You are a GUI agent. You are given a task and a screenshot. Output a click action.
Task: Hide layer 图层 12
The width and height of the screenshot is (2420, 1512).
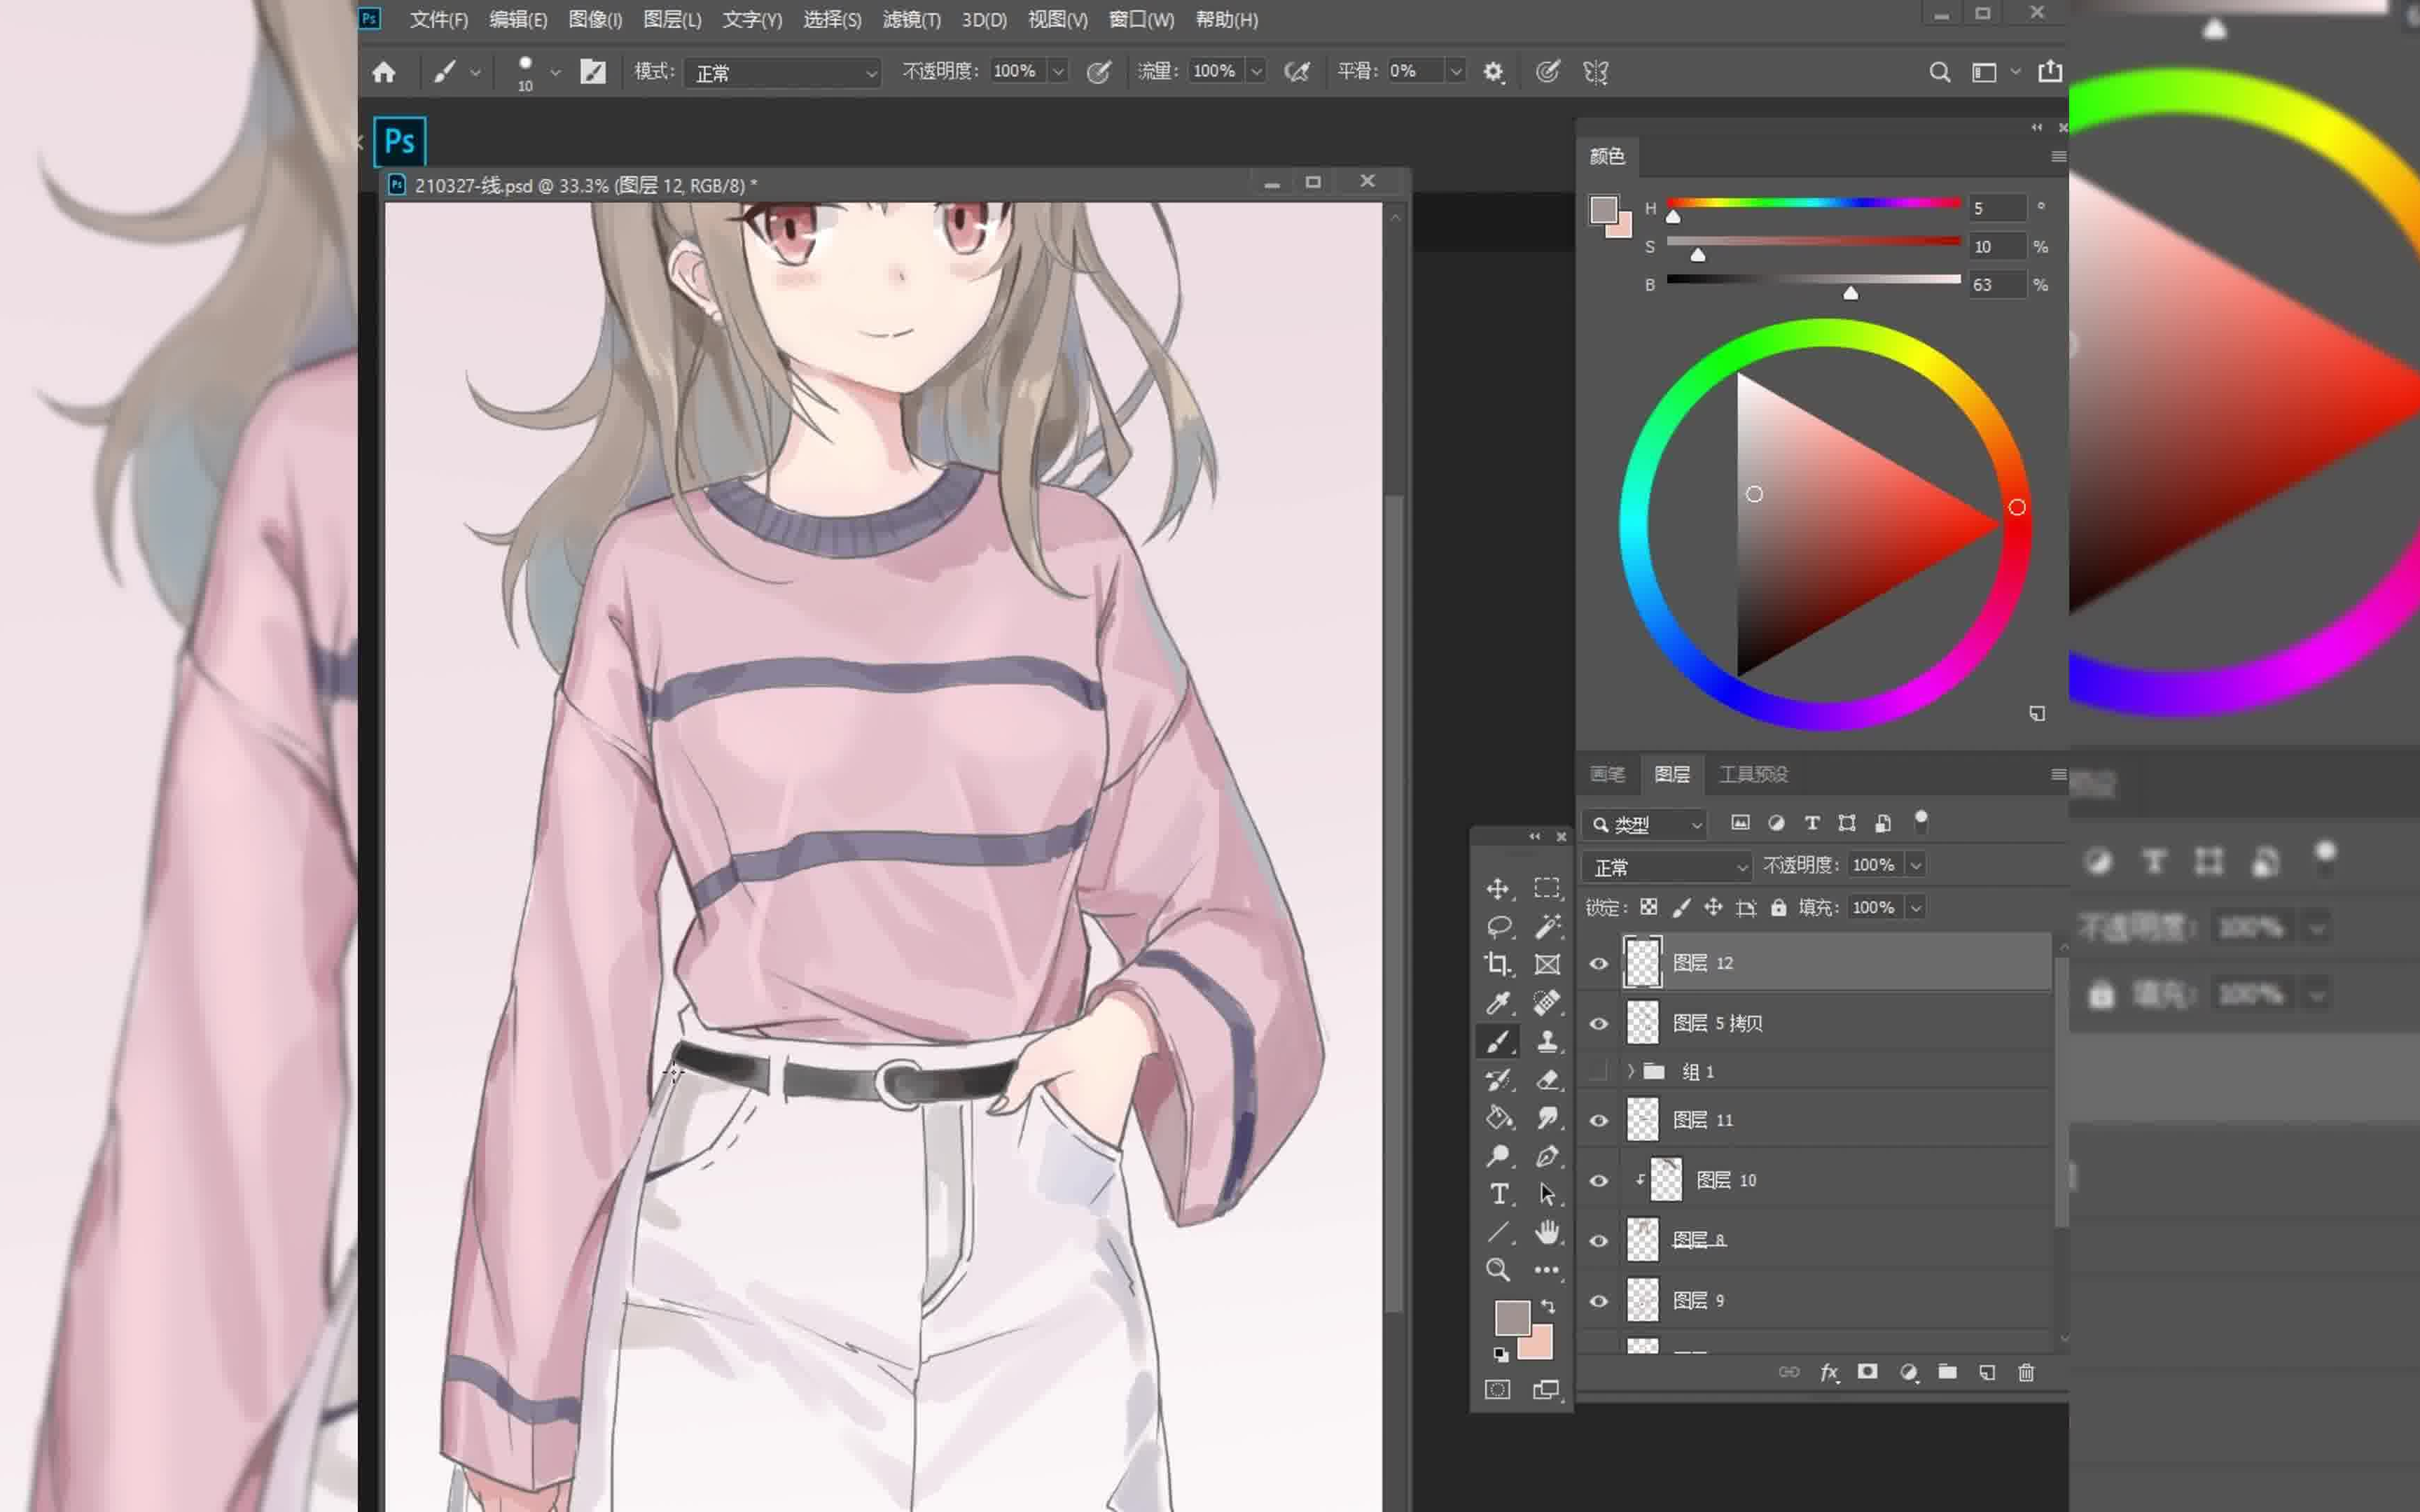(x=1599, y=963)
